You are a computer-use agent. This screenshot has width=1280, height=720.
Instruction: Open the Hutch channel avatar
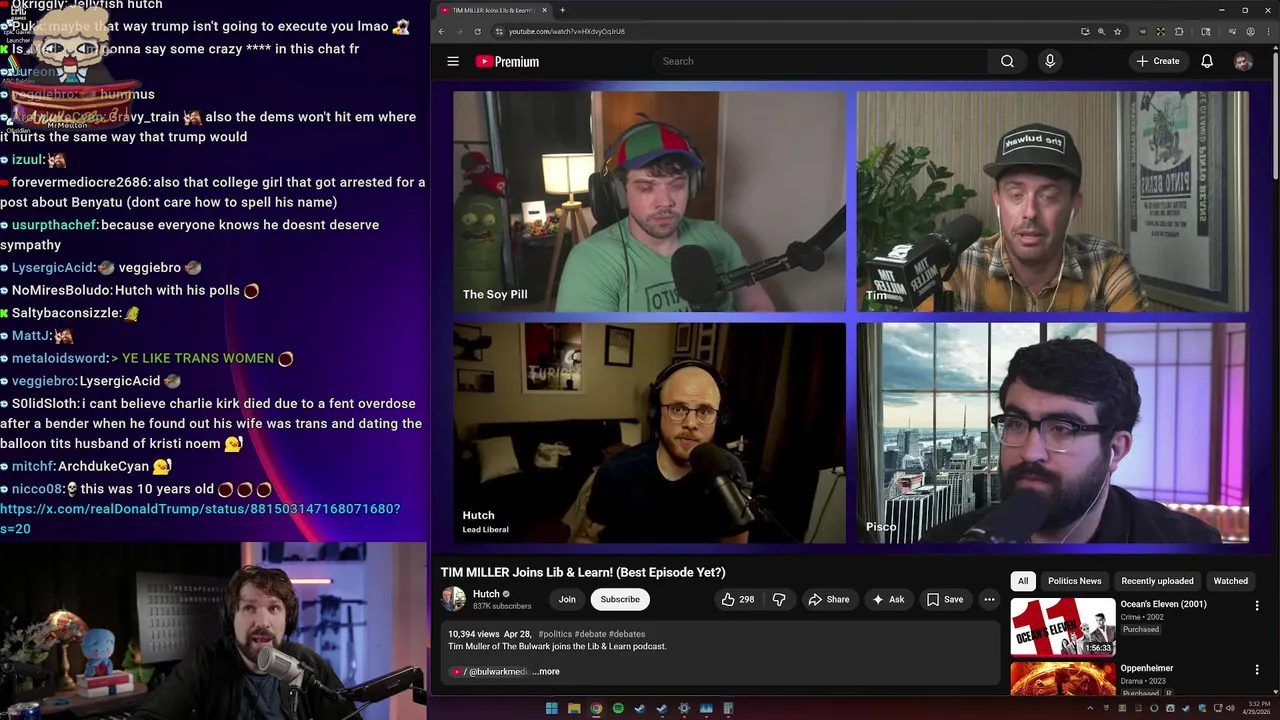[x=453, y=599]
